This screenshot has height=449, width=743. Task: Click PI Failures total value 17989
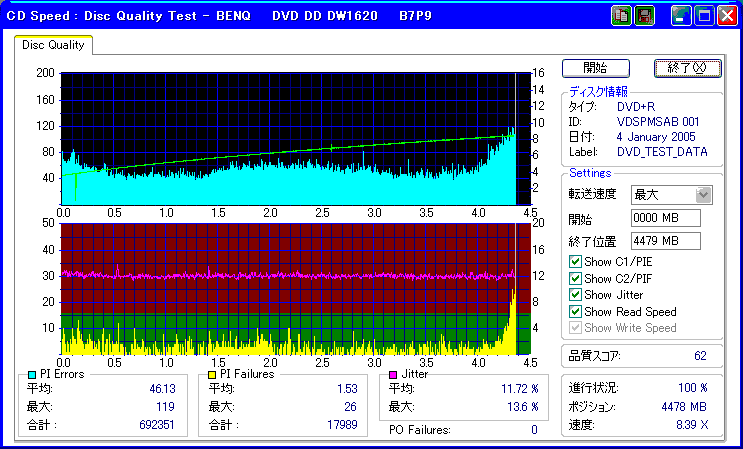(342, 425)
